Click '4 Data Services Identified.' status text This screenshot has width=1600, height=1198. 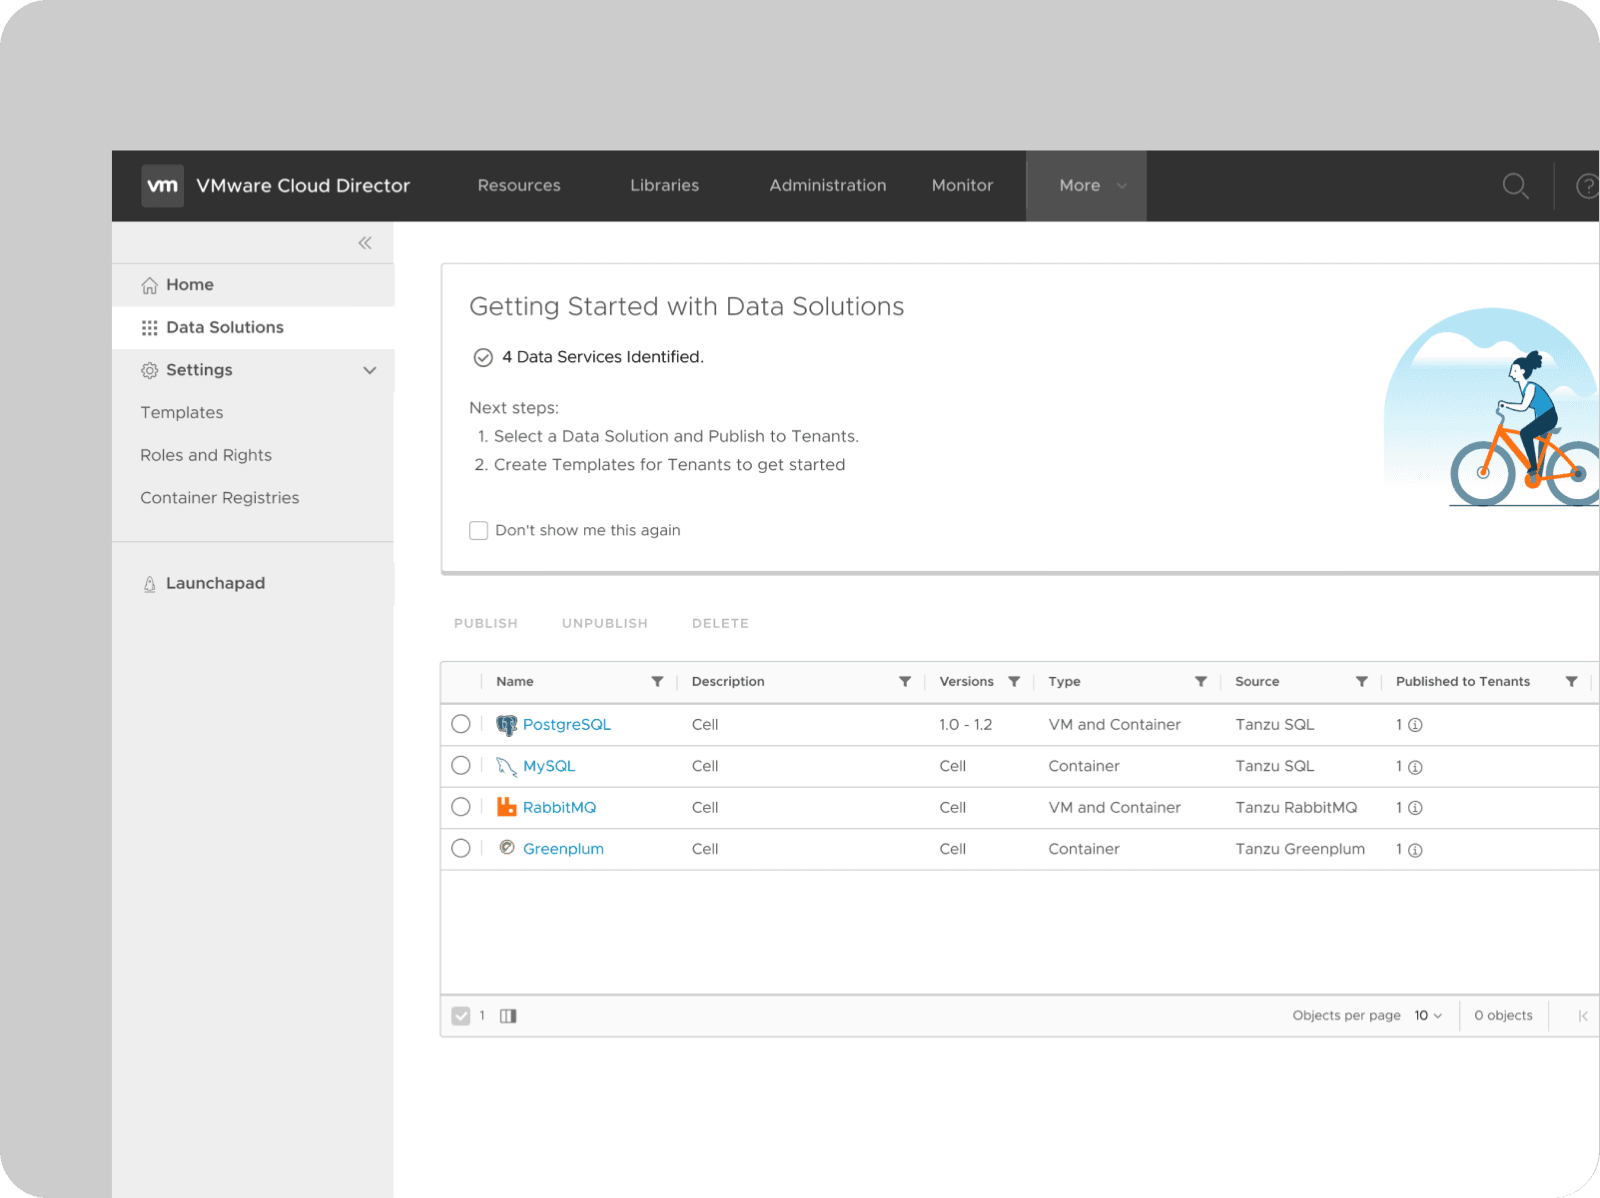[x=603, y=357]
